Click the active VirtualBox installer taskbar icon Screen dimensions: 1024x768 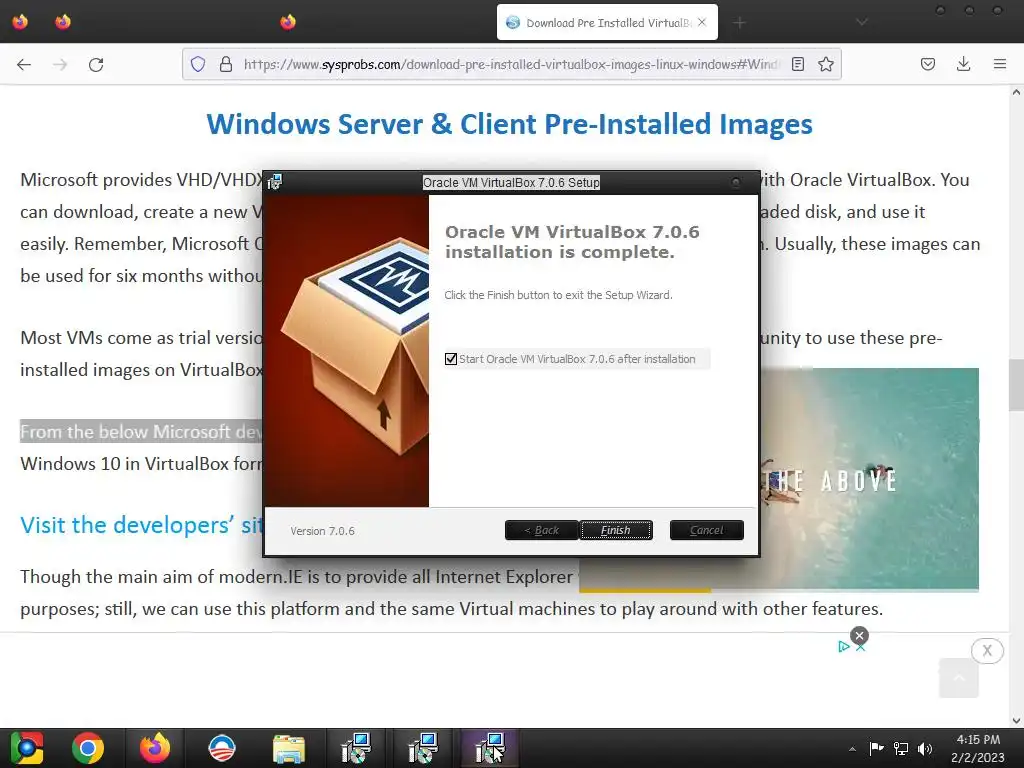490,748
